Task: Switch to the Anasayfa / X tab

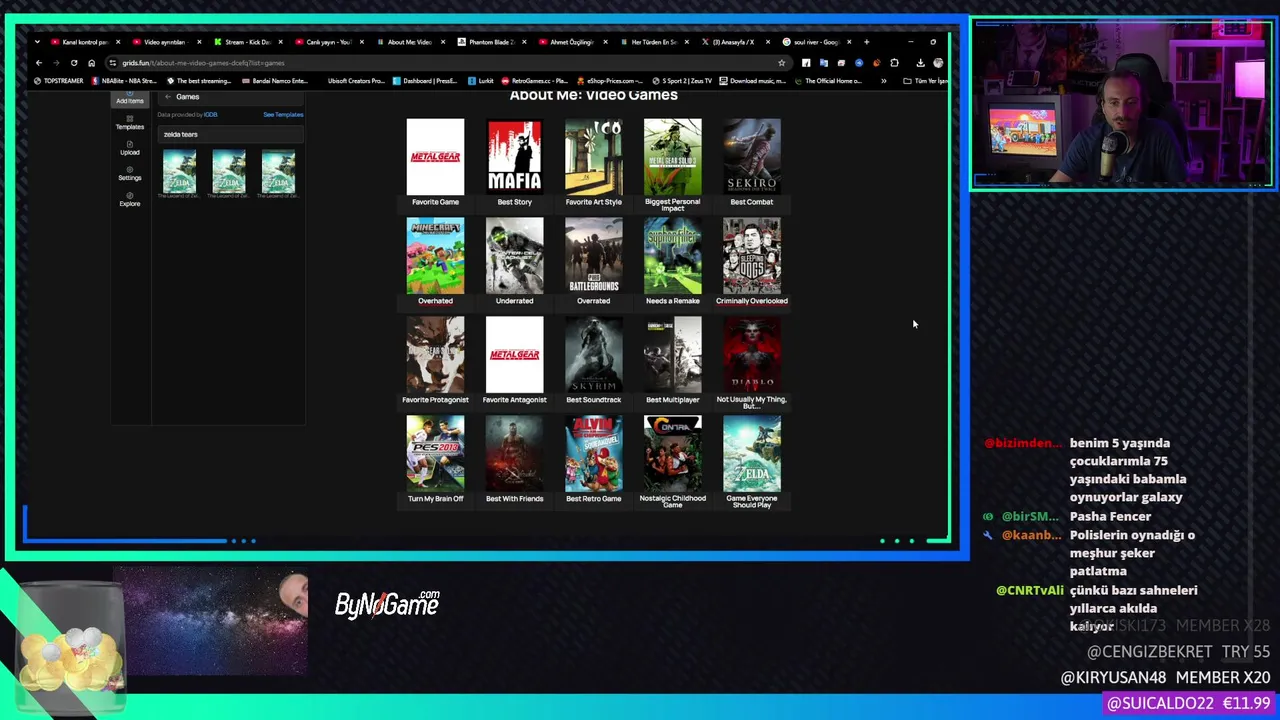Action: pos(733,42)
